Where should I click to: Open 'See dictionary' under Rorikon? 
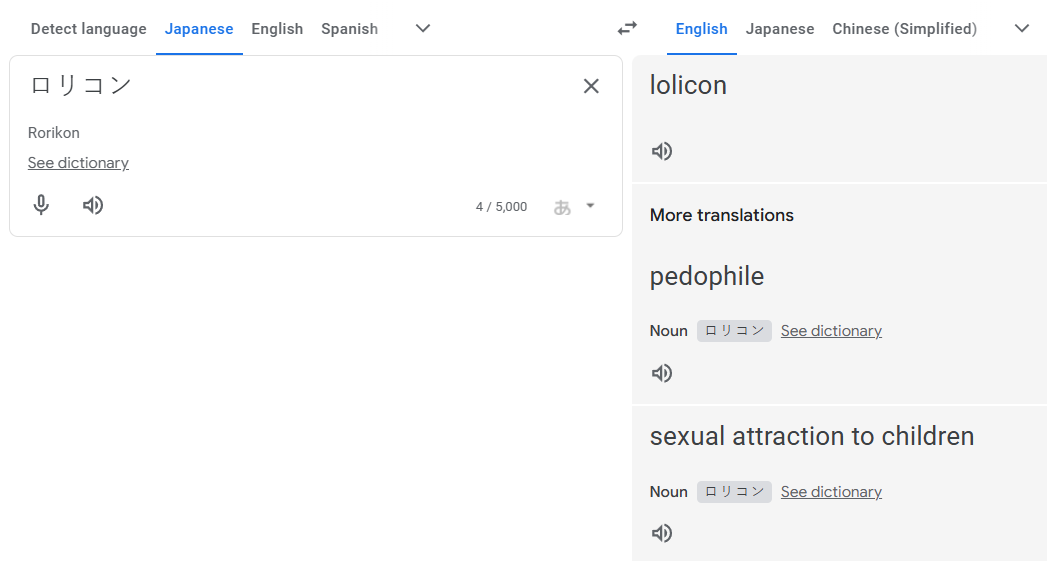(x=78, y=163)
